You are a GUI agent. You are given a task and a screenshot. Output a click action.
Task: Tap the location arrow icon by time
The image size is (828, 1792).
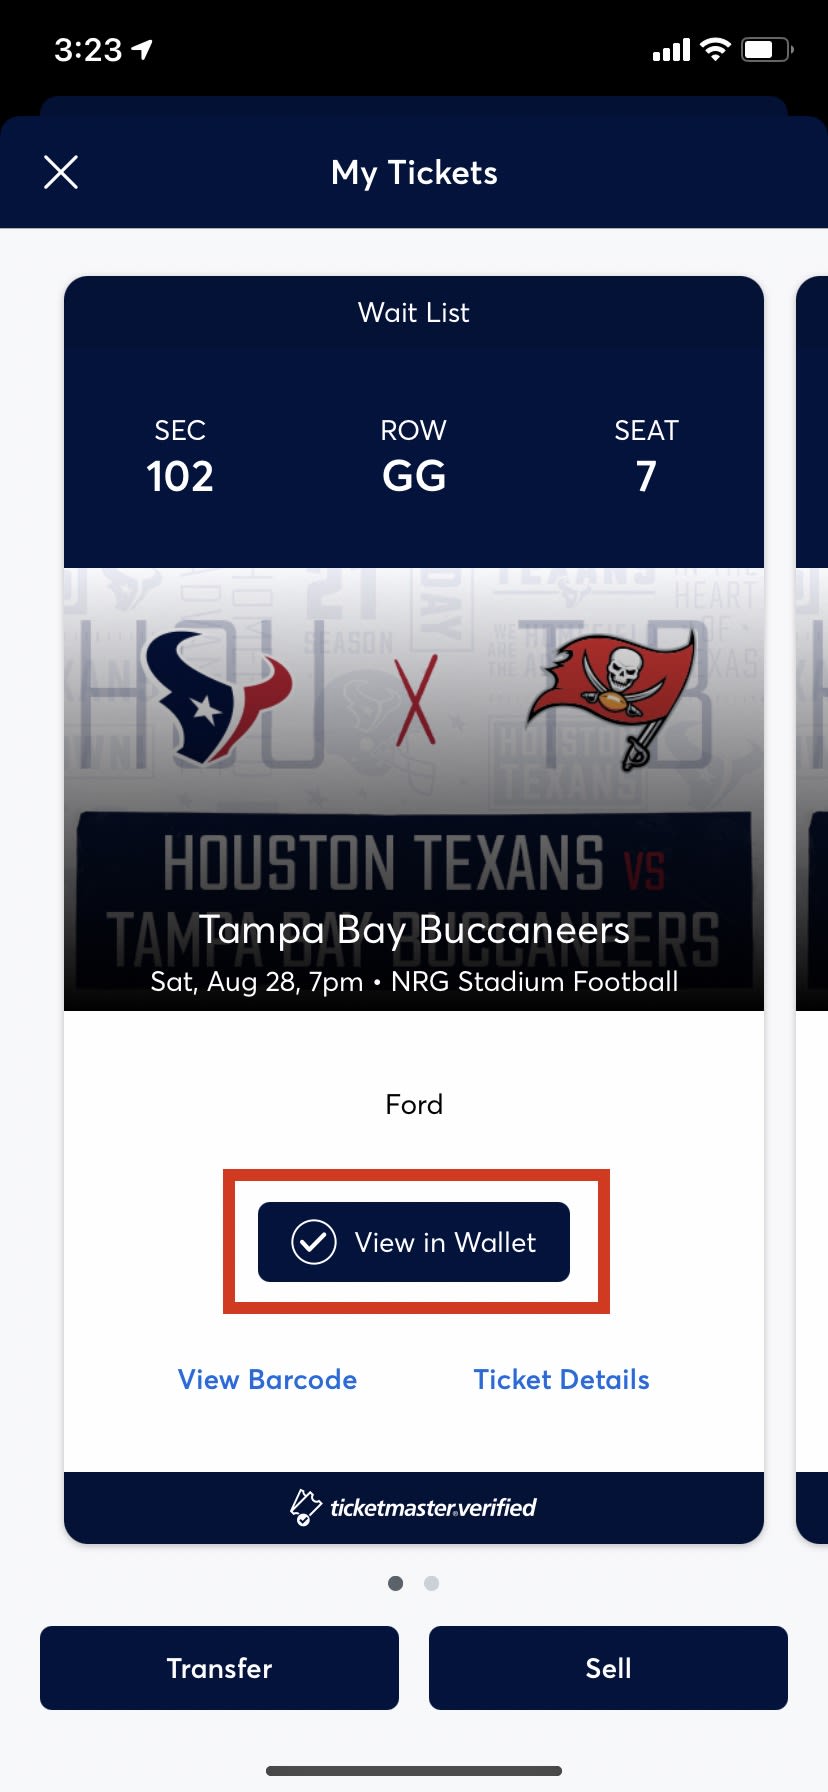pos(142,49)
